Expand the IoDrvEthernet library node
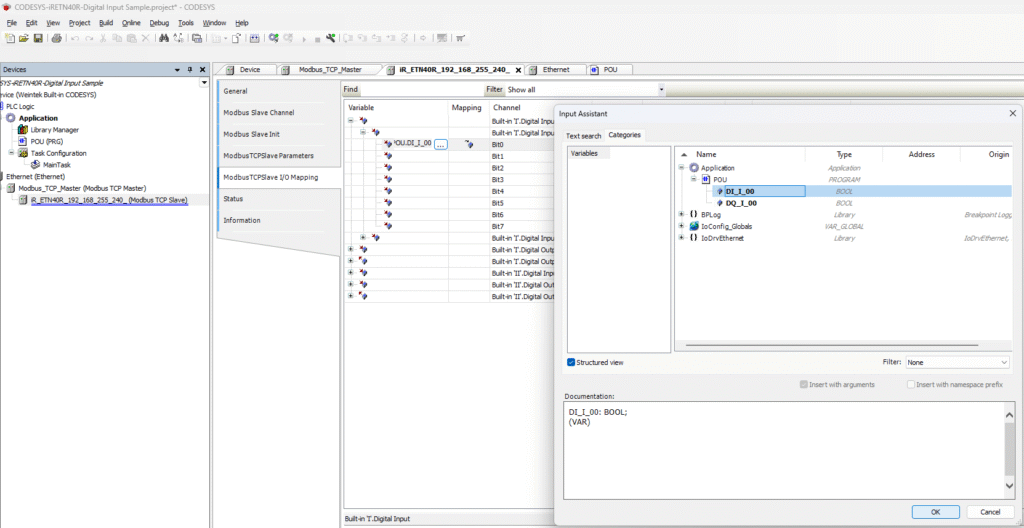 (x=681, y=238)
